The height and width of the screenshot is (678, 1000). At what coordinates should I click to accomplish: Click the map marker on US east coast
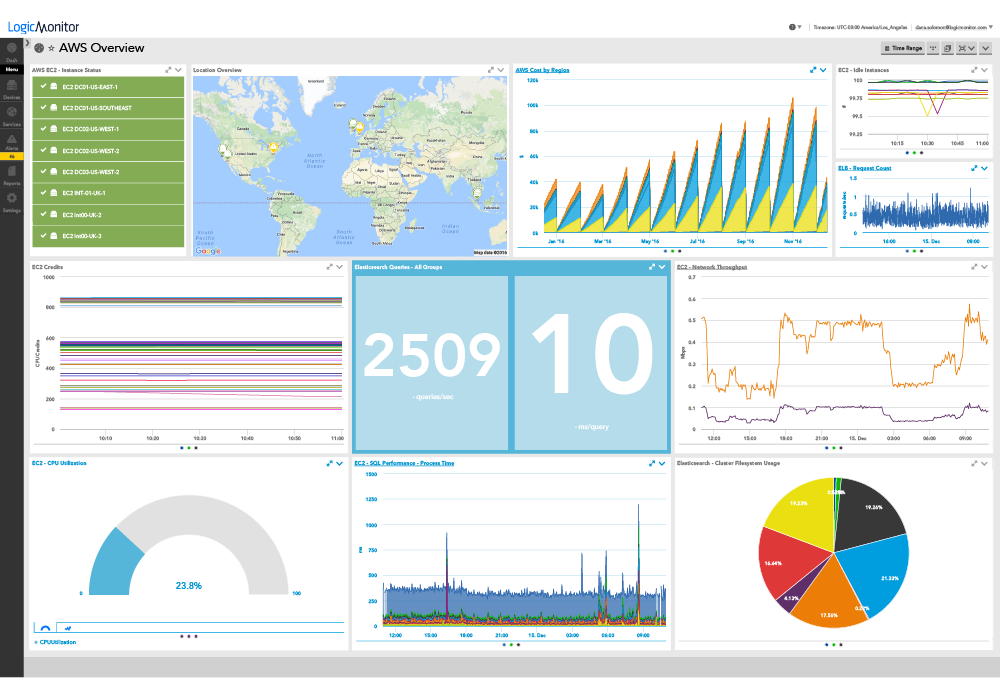tap(274, 147)
